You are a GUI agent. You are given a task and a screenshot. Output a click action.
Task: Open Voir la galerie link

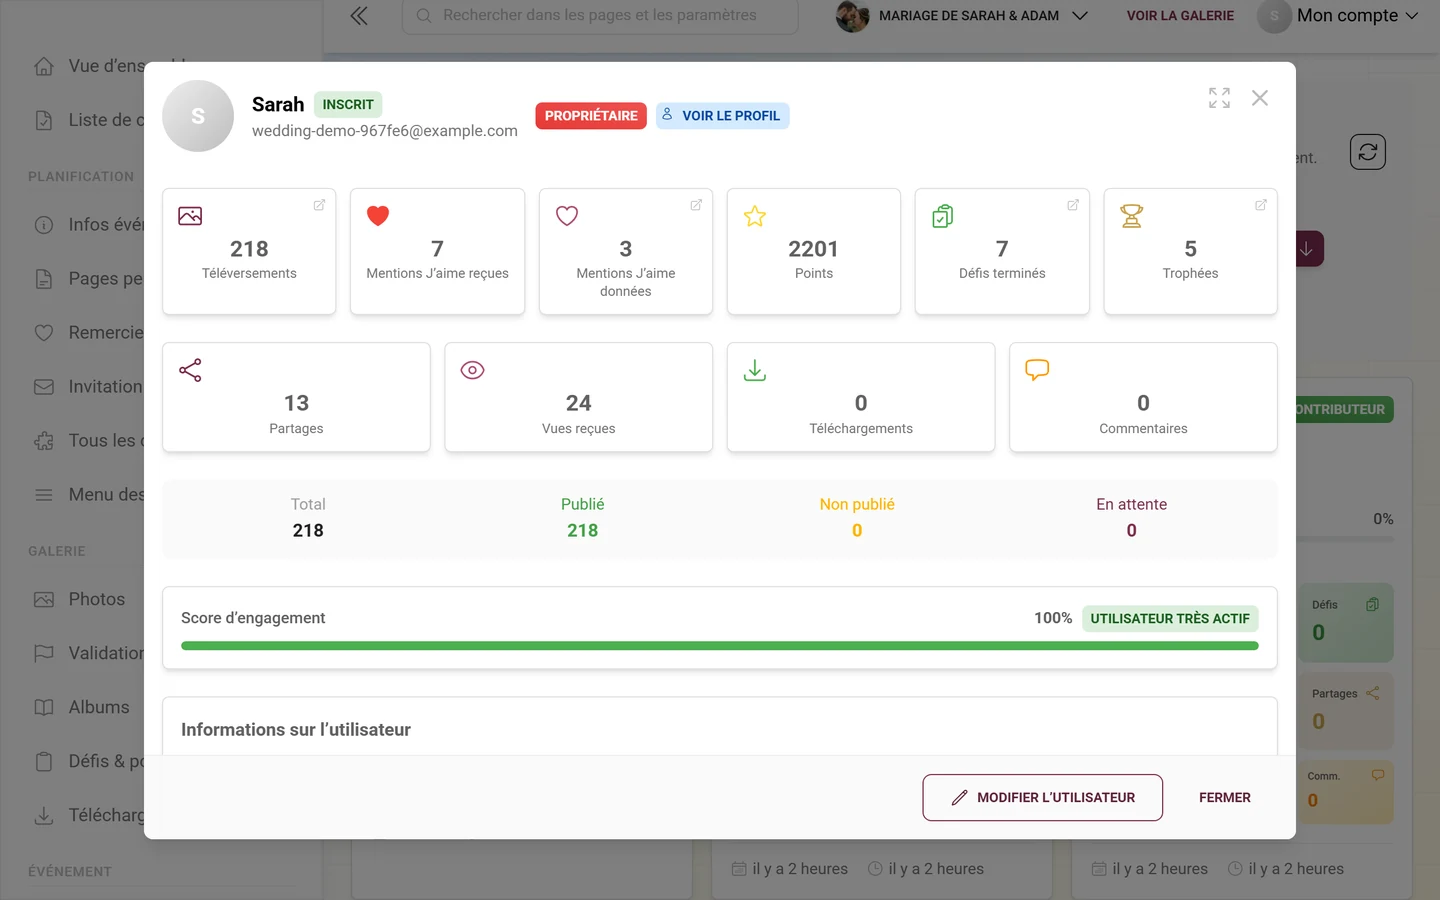pos(1180,16)
